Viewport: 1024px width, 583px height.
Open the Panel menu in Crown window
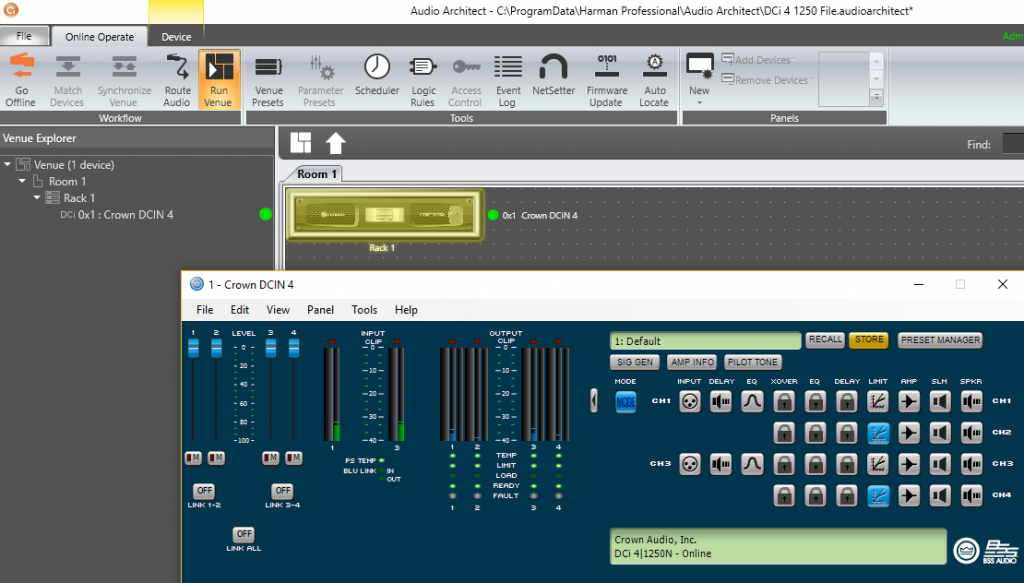click(x=320, y=309)
